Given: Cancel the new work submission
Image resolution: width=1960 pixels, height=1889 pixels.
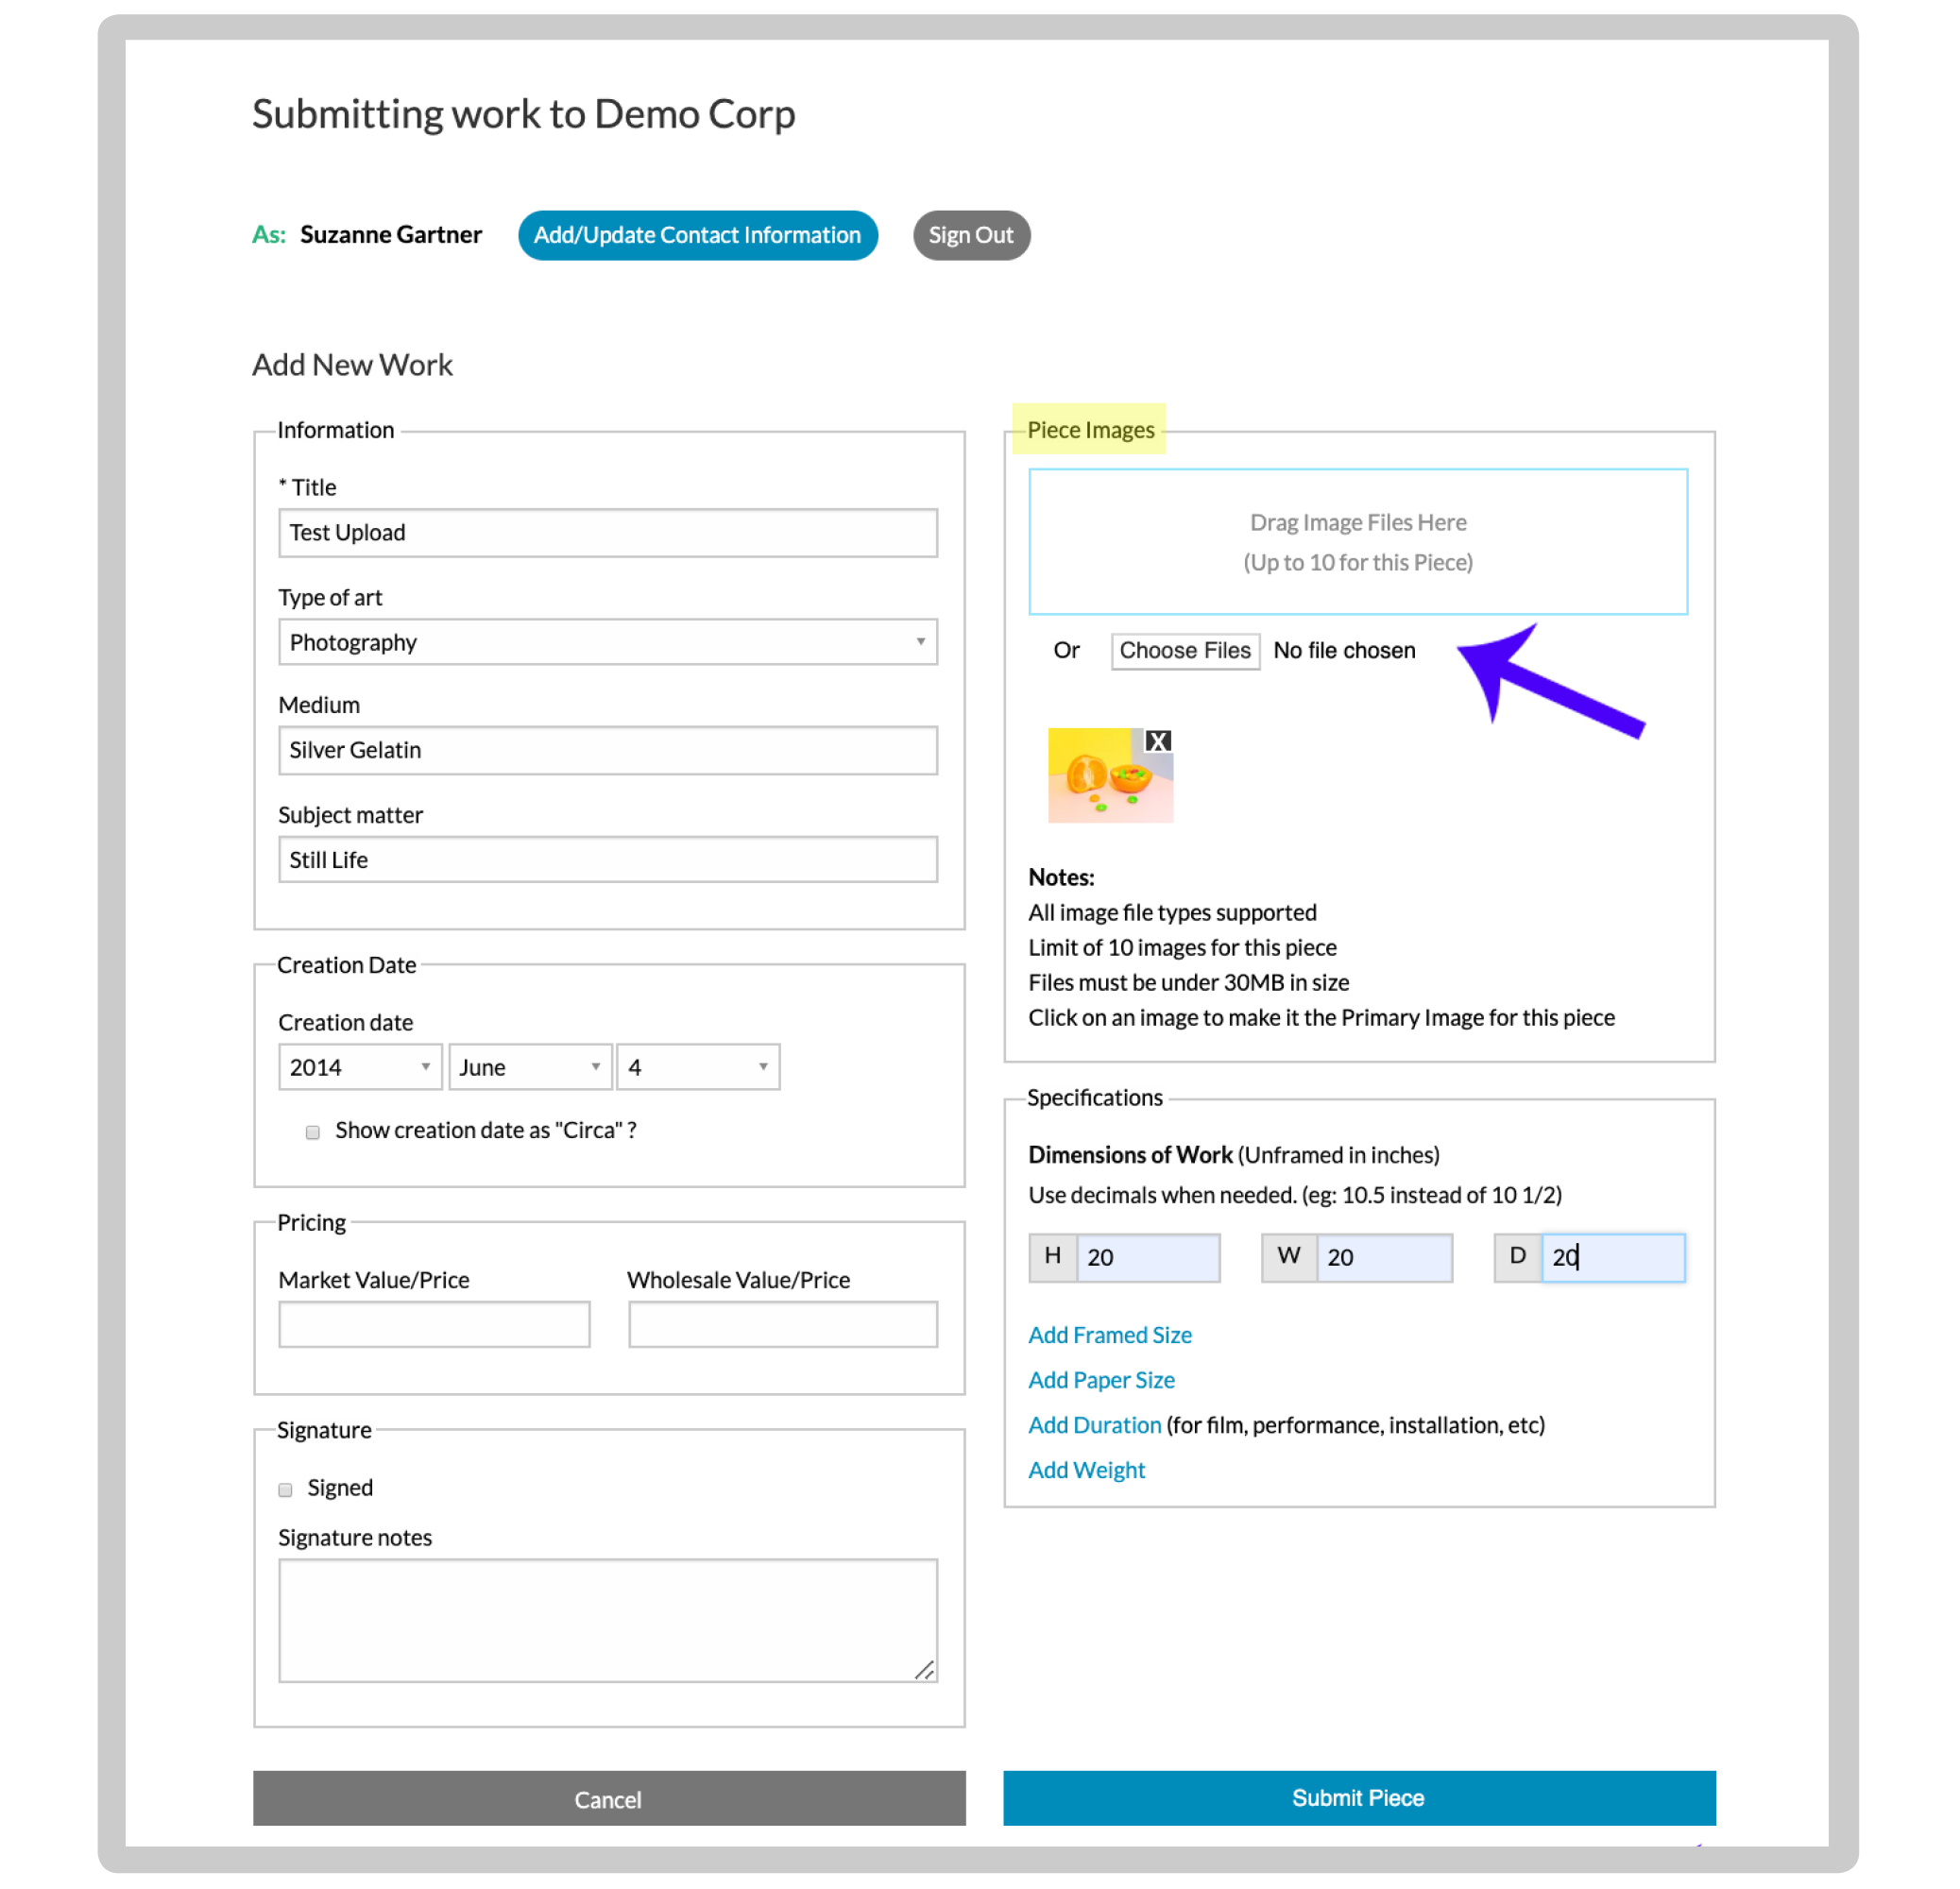Looking at the screenshot, I should click(608, 1799).
